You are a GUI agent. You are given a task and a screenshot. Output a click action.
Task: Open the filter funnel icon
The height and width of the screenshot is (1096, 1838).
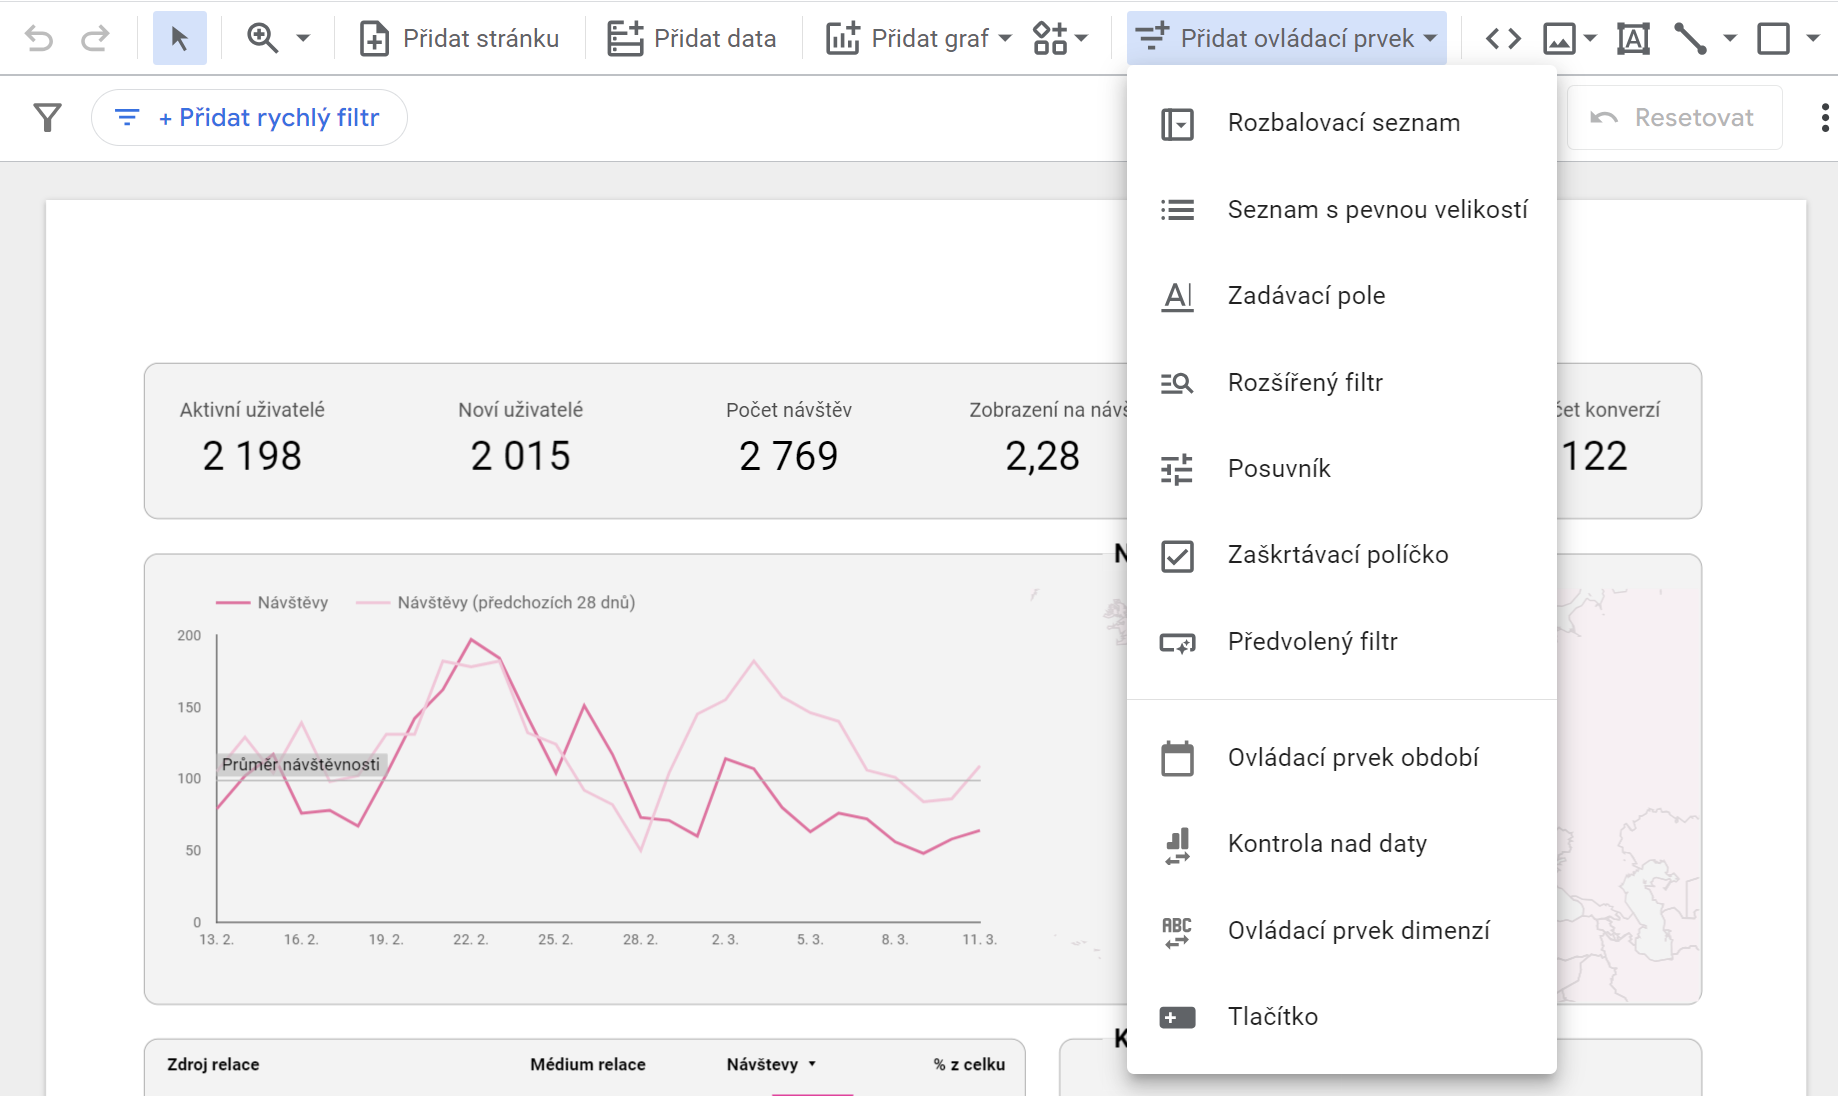[47, 118]
